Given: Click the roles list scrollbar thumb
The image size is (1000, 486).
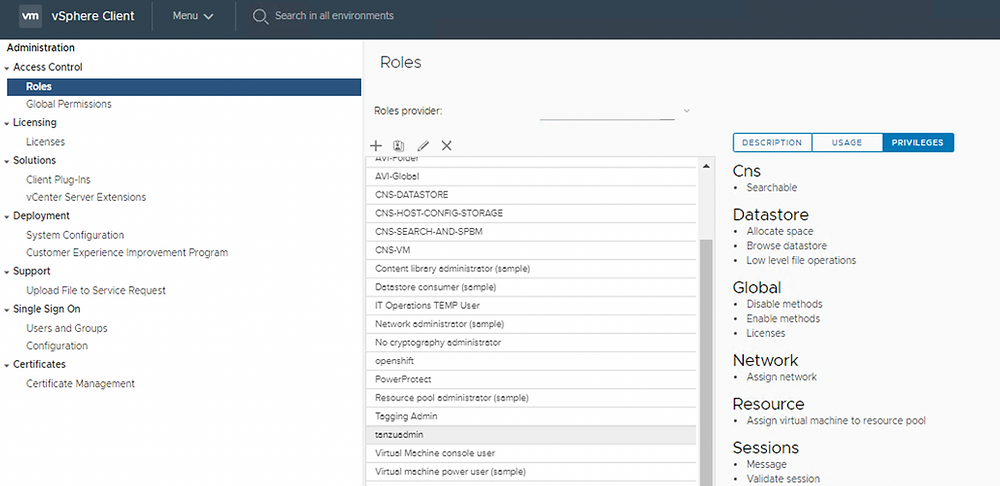Looking at the screenshot, I should tap(707, 364).
